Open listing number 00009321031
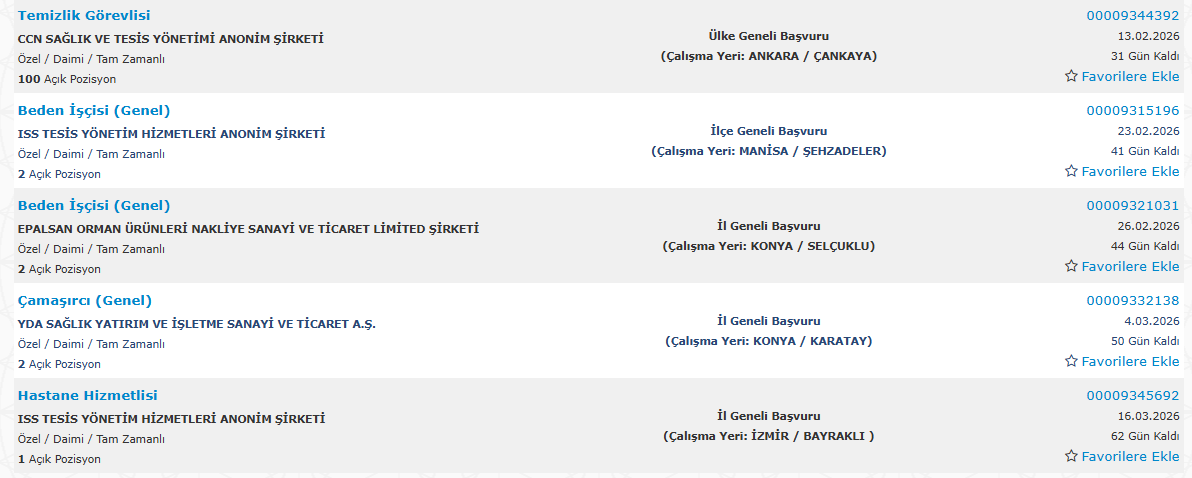Image resolution: width=1192 pixels, height=478 pixels. (x=1133, y=206)
